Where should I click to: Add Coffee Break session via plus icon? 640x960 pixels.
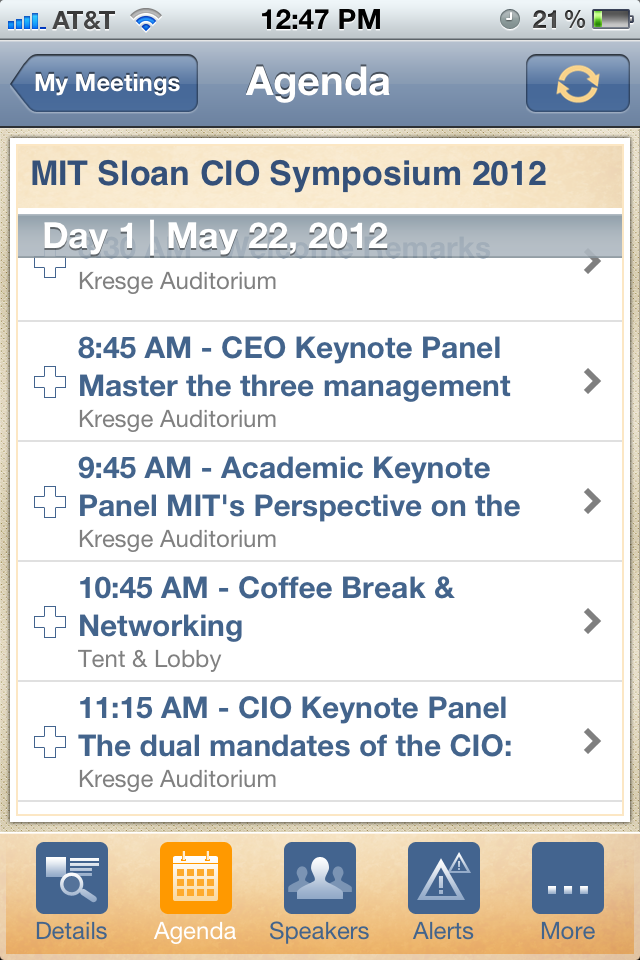(50, 622)
